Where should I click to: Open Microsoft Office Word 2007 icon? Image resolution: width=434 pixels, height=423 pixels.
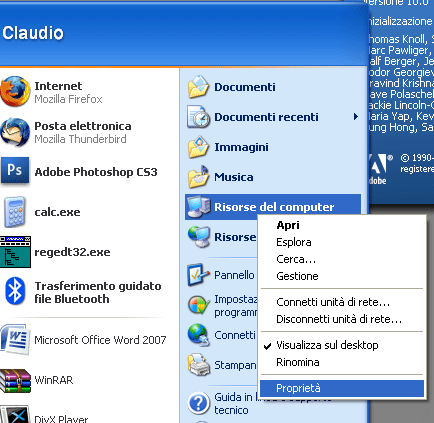pyautogui.click(x=15, y=340)
